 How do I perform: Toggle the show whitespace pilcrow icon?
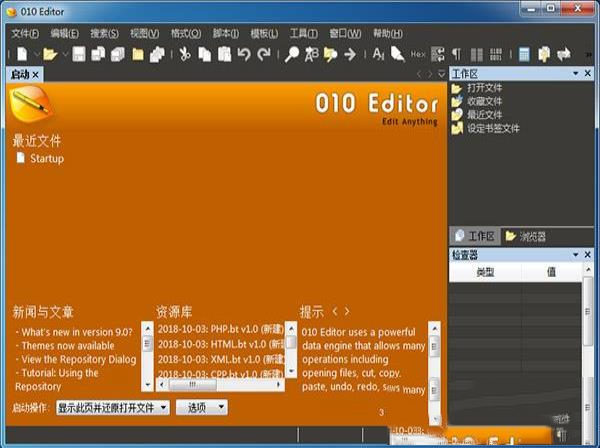tap(457, 54)
